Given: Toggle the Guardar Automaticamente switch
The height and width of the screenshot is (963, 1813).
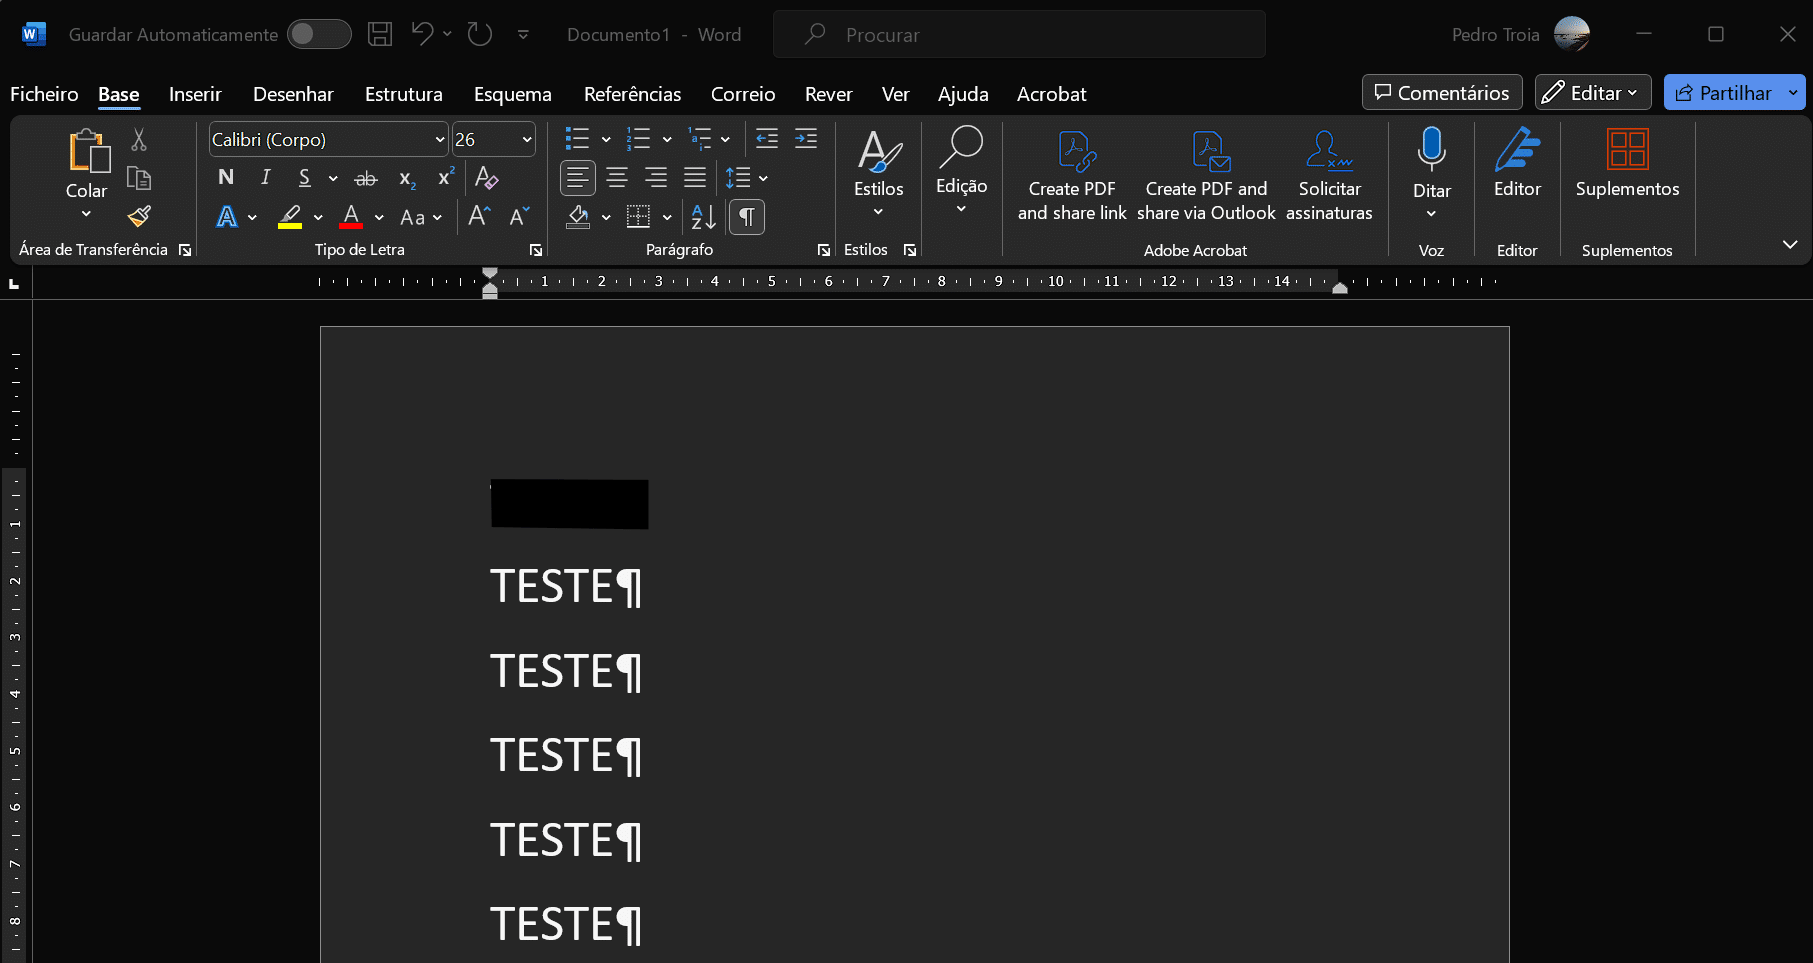Looking at the screenshot, I should 319,34.
